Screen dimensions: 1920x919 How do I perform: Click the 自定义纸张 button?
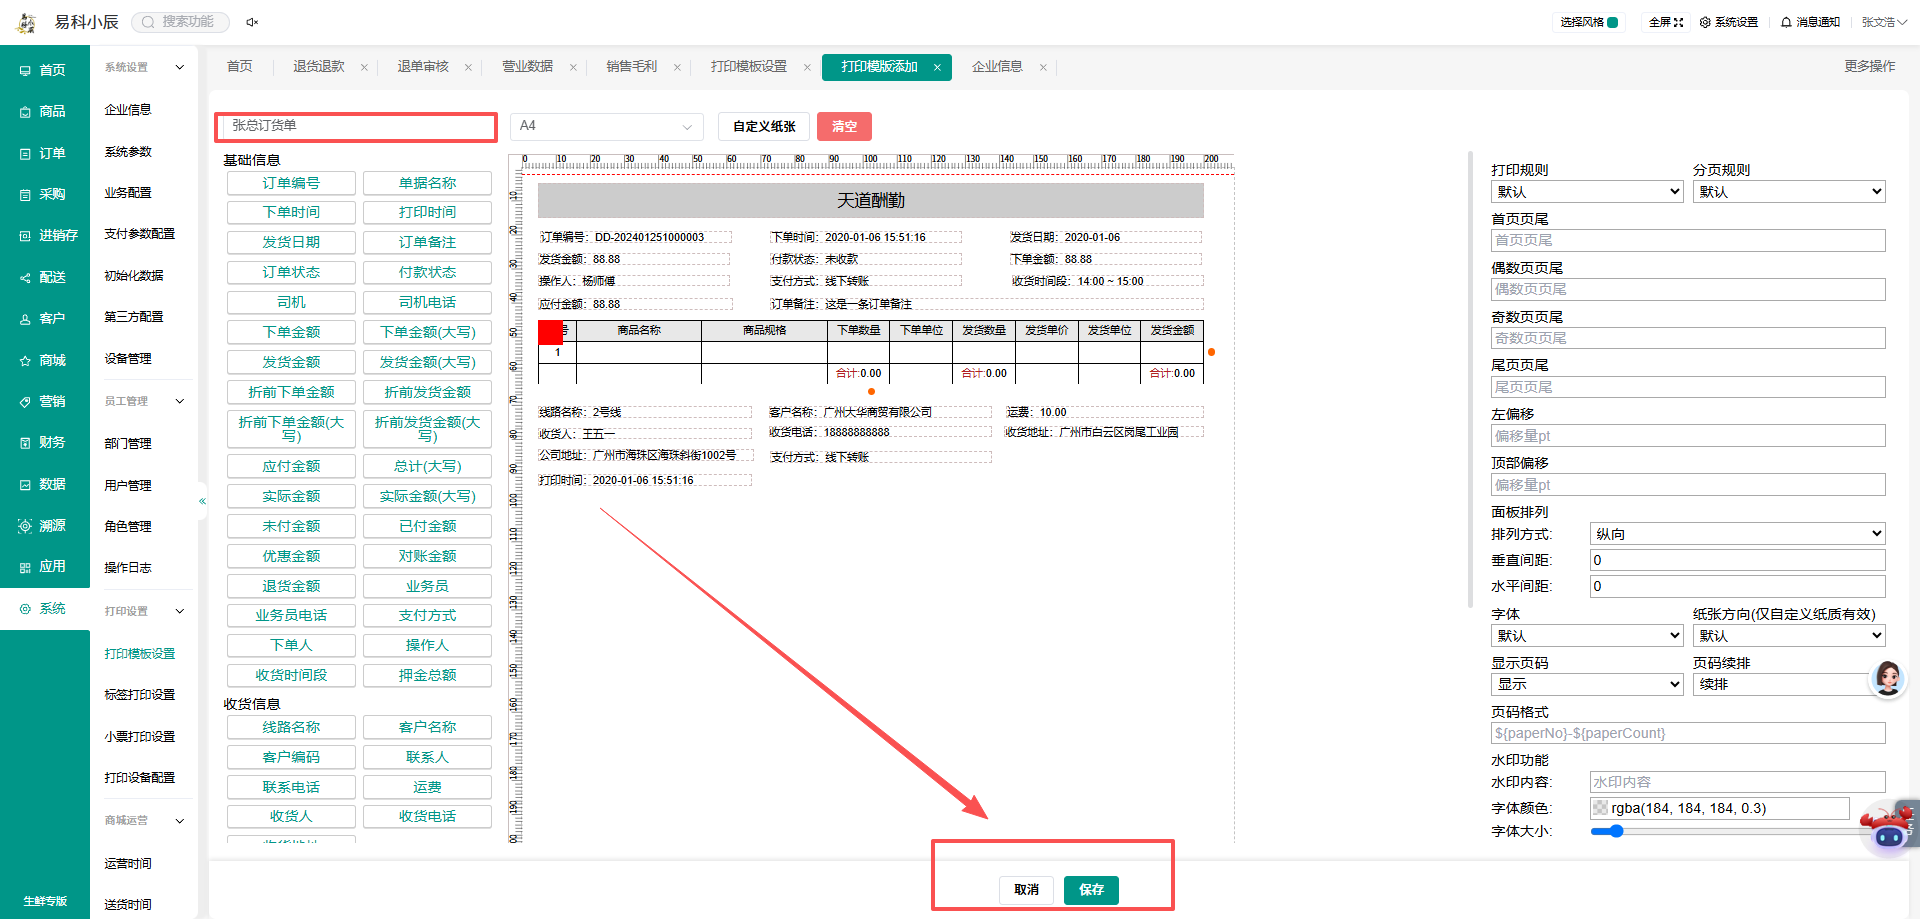764,127
